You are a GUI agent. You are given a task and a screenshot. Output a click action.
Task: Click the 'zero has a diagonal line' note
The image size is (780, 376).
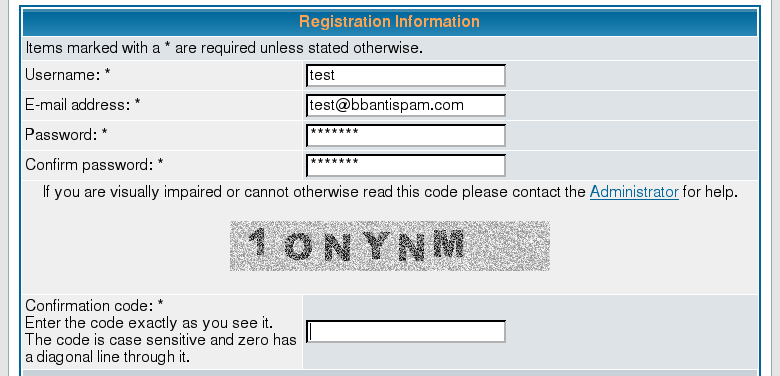click(161, 348)
